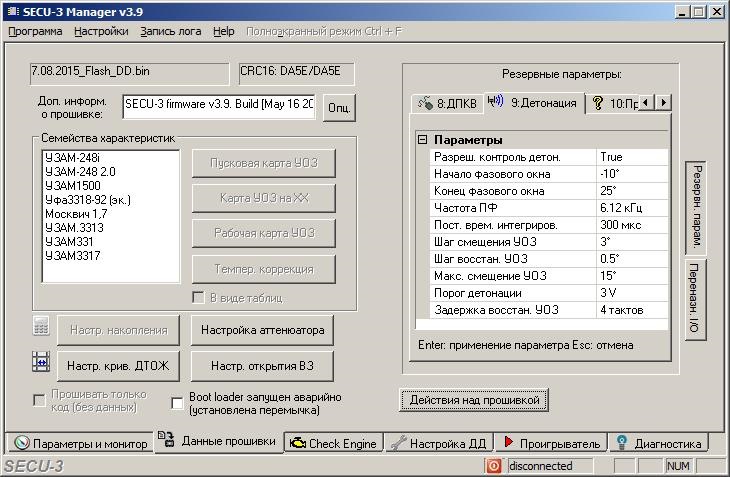730x477 pixels.
Task: Click the Опц. button
Action: point(339,107)
